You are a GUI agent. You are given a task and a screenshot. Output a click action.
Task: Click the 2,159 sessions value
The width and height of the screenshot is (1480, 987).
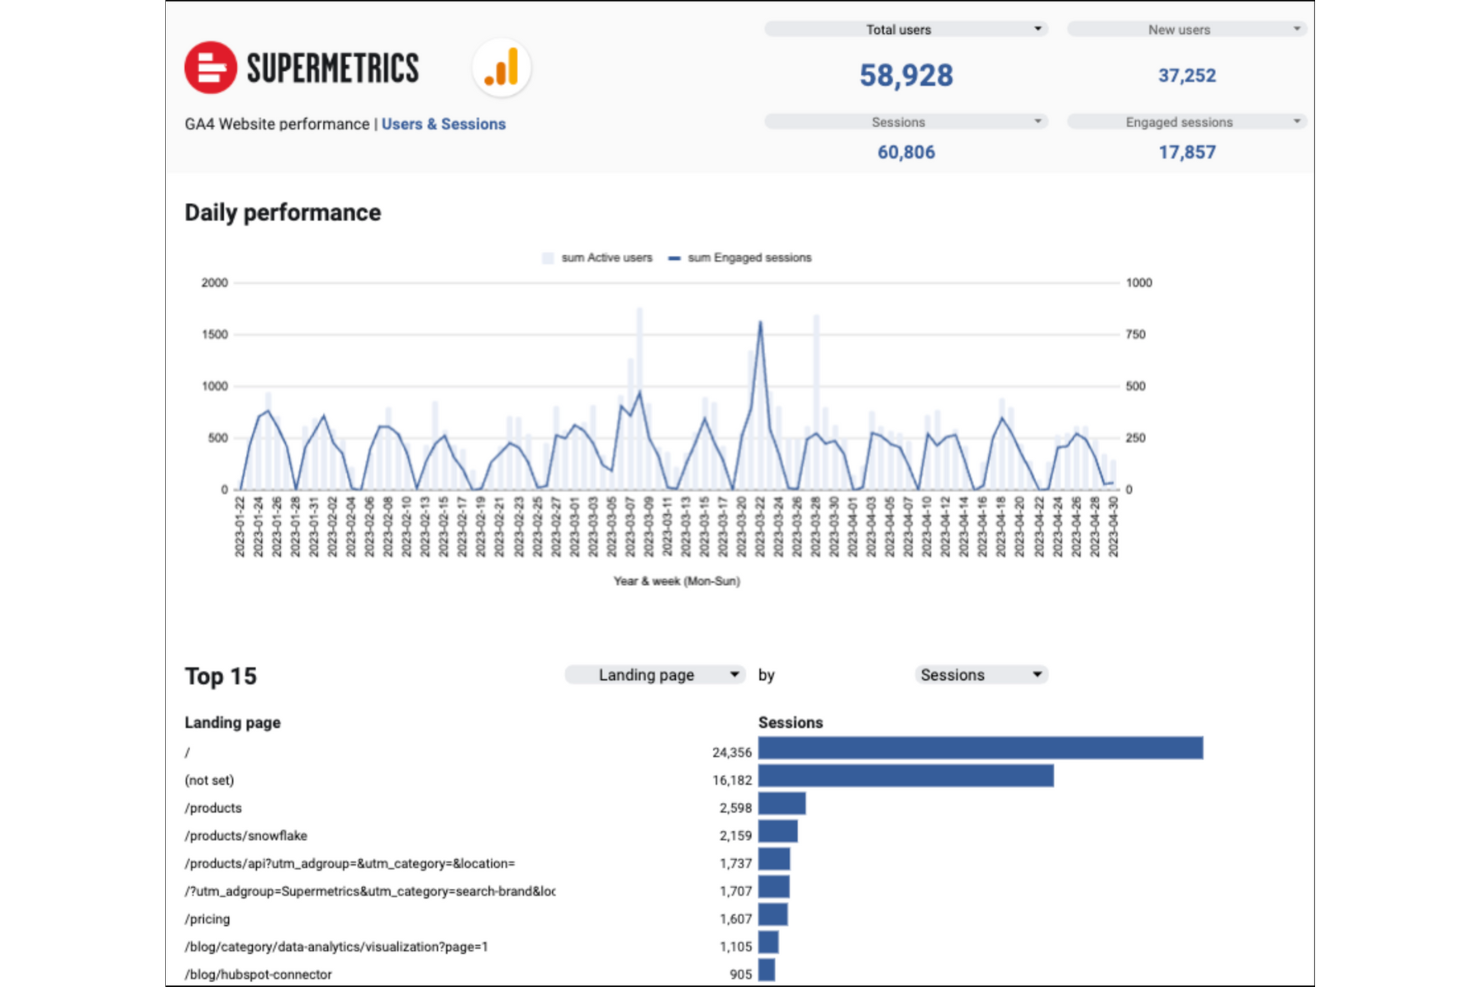pyautogui.click(x=735, y=836)
